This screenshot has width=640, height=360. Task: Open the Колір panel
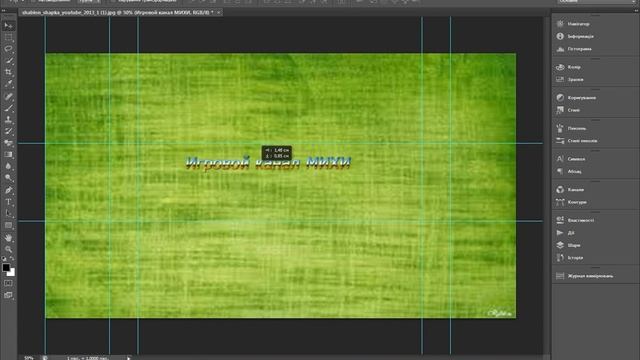tap(569, 67)
